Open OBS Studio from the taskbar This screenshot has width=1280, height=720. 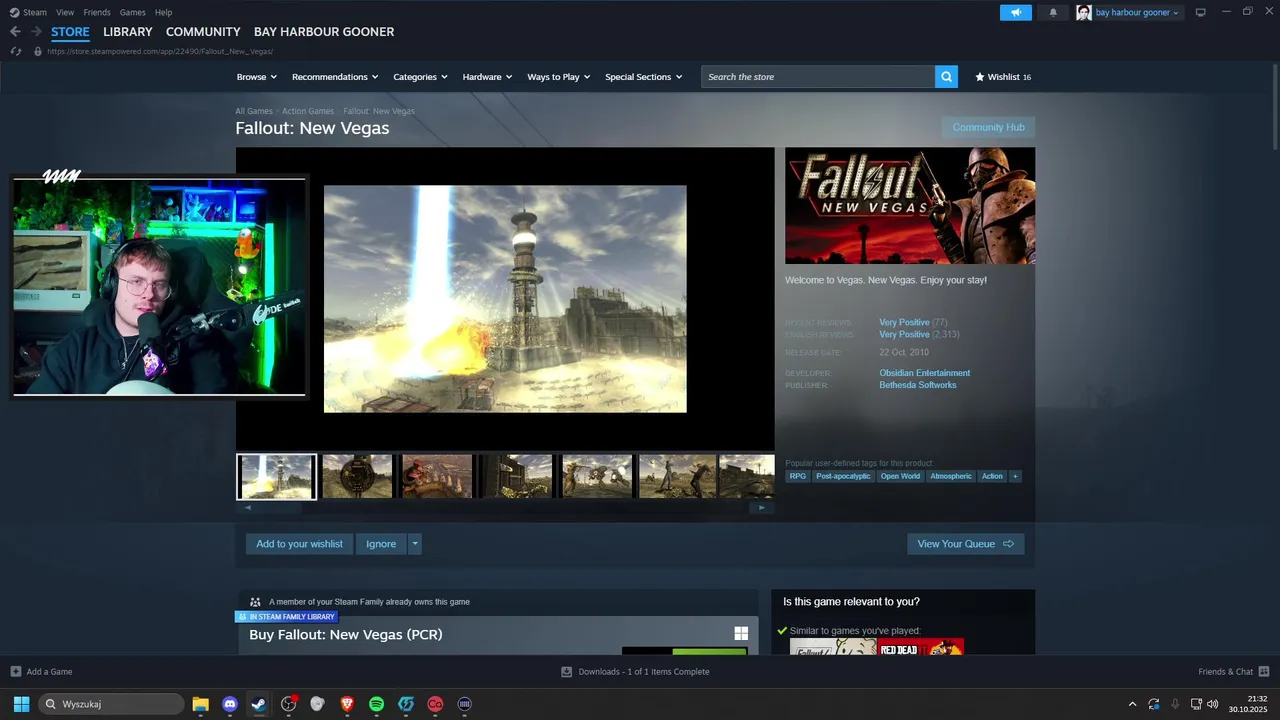point(288,704)
